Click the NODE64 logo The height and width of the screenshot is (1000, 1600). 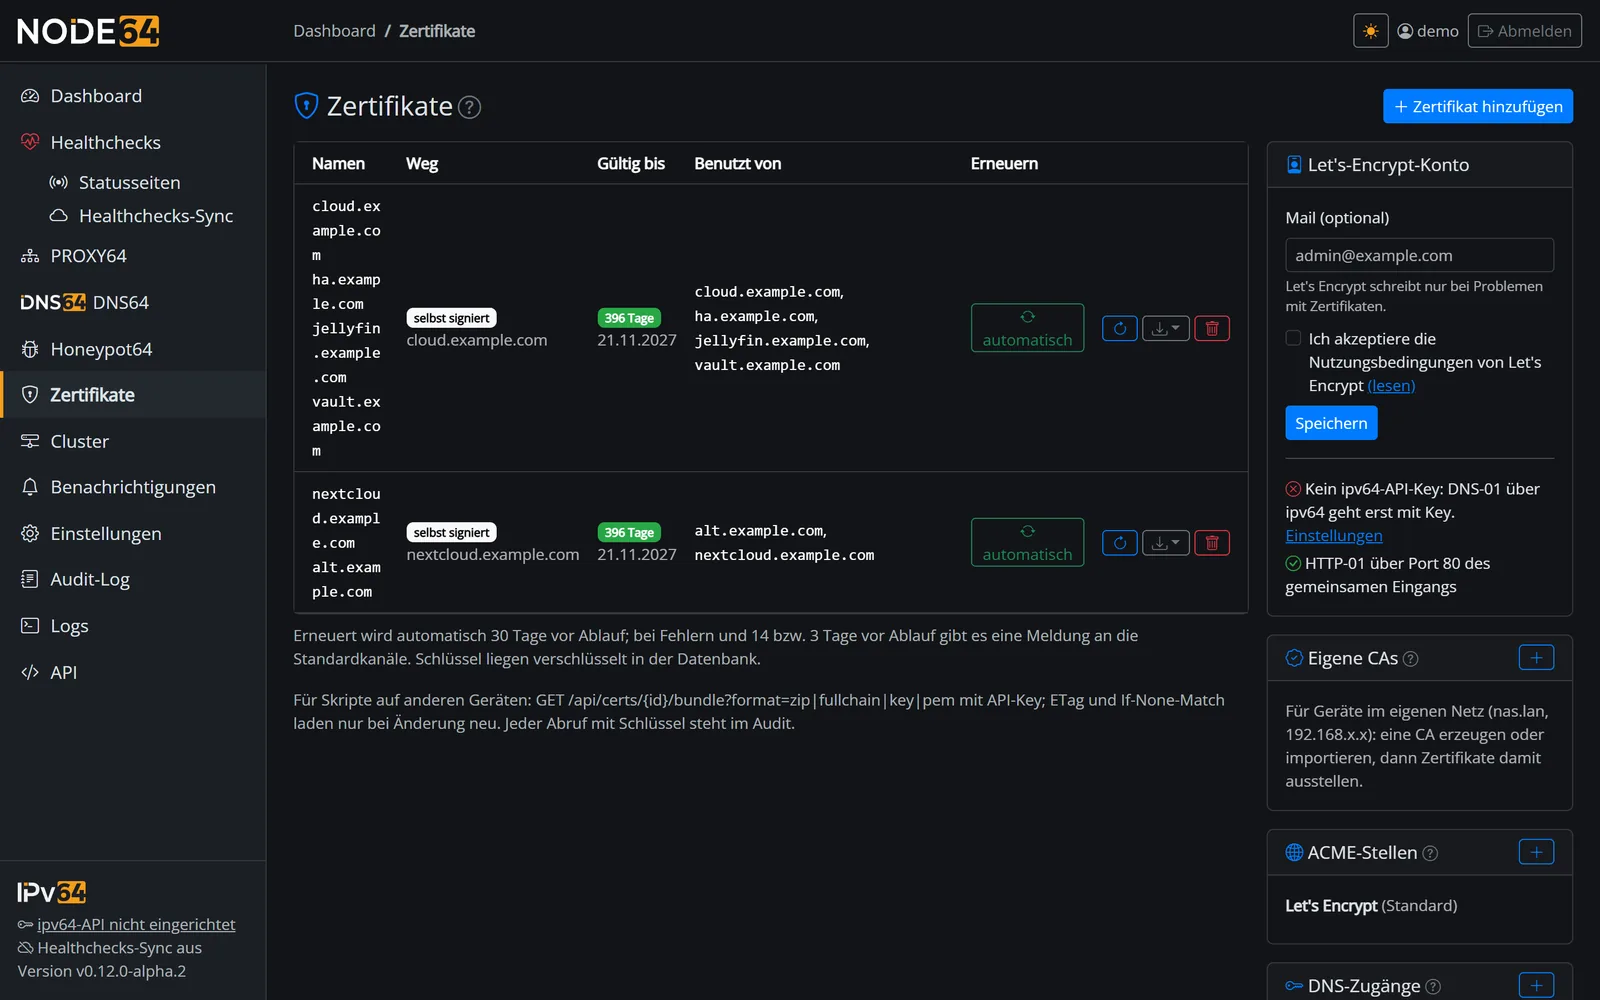[88, 31]
